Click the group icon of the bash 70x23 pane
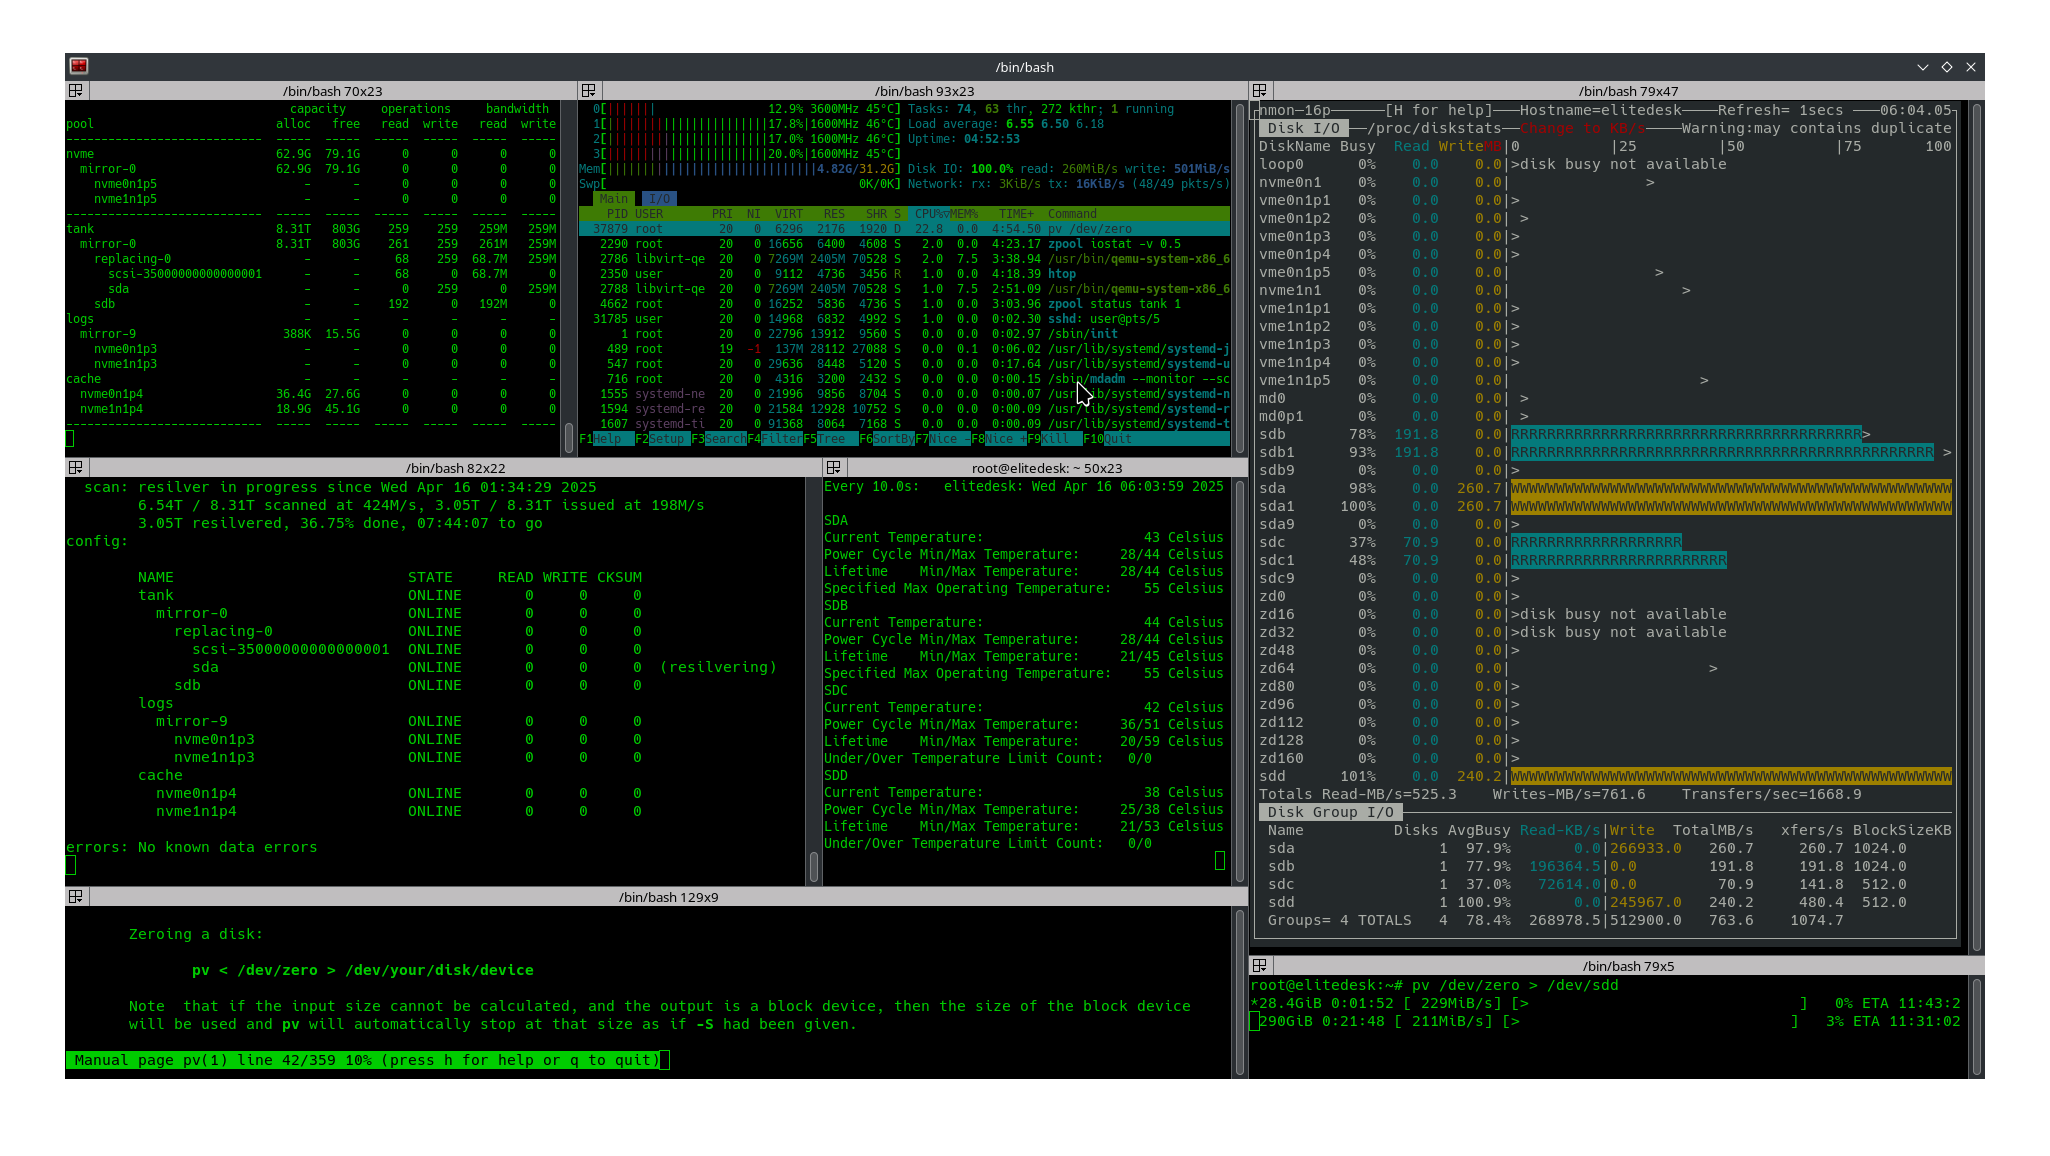This screenshot has width=2050, height=1156. point(75,91)
